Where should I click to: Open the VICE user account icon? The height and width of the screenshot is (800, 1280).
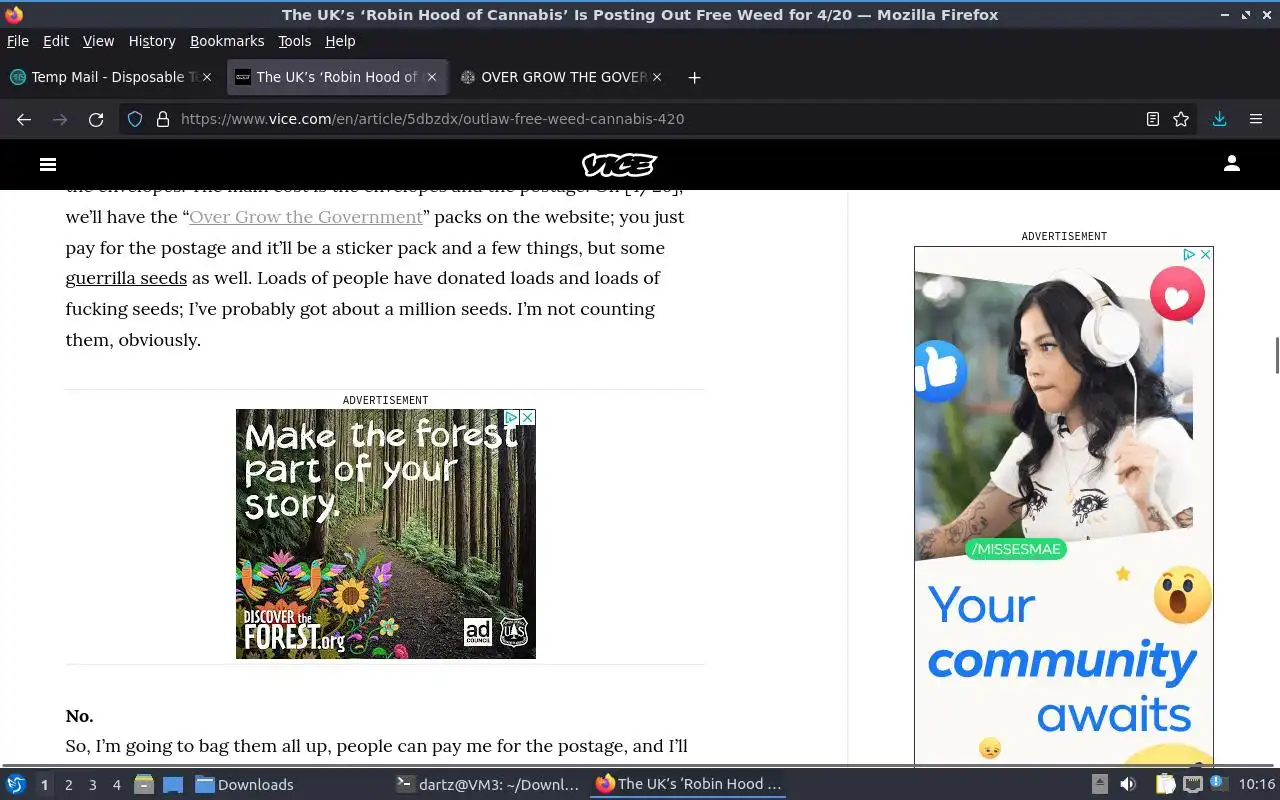click(1232, 164)
